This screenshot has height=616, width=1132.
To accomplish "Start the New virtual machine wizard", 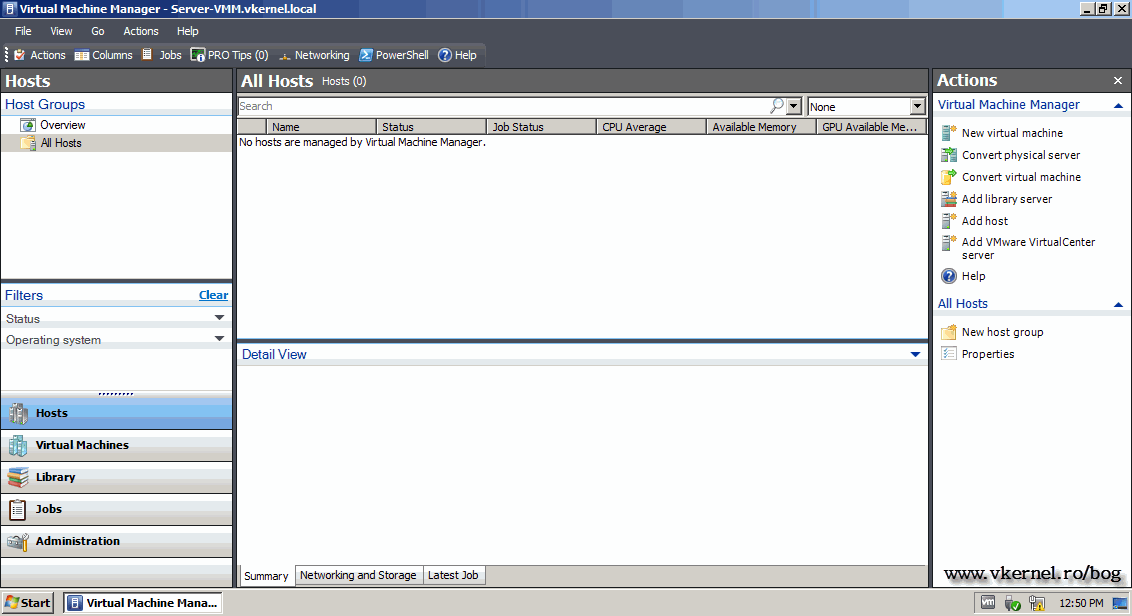I will (1012, 132).
